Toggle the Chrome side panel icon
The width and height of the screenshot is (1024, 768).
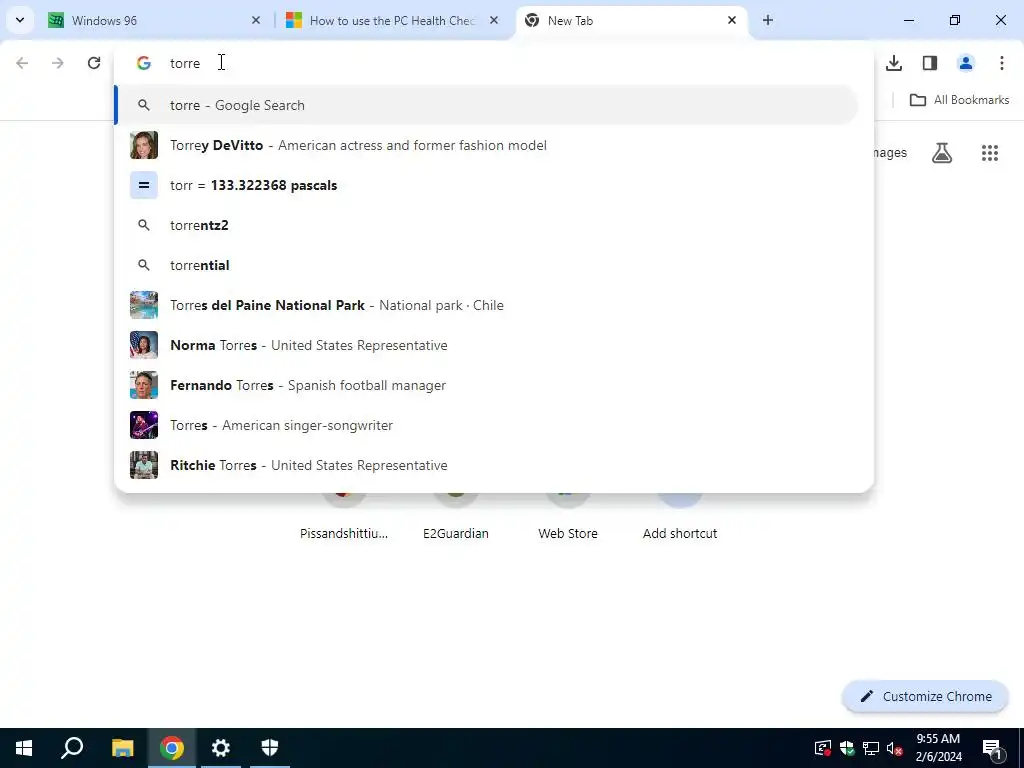point(929,63)
